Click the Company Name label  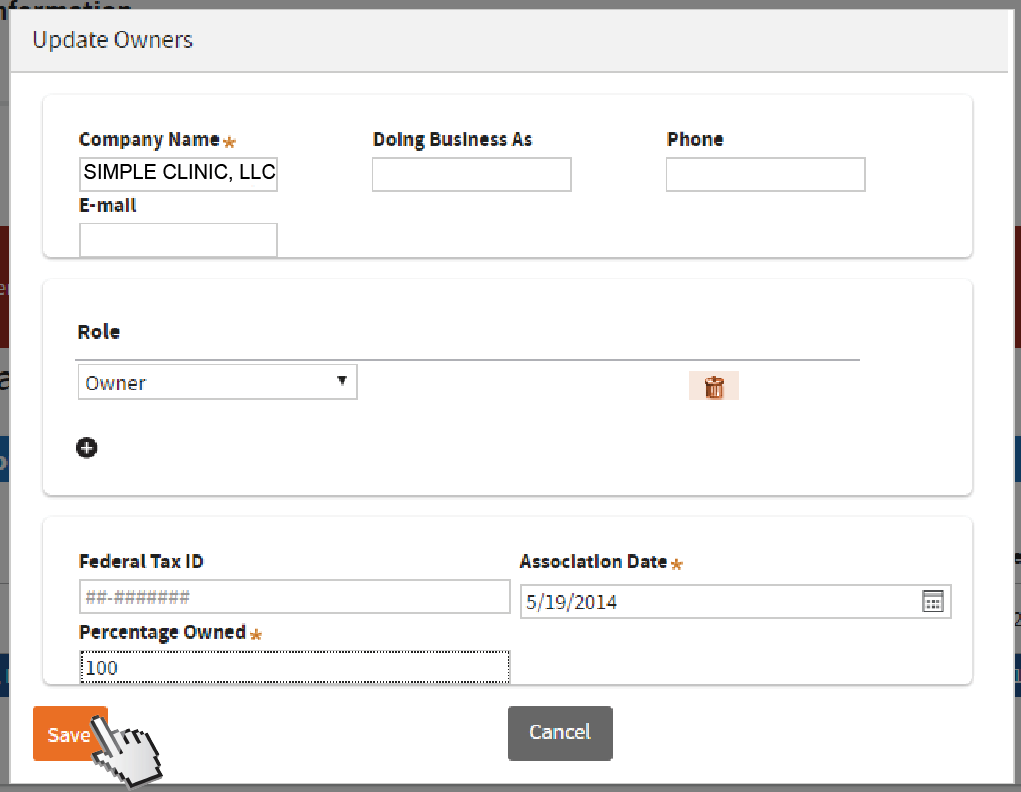pyautogui.click(x=149, y=139)
